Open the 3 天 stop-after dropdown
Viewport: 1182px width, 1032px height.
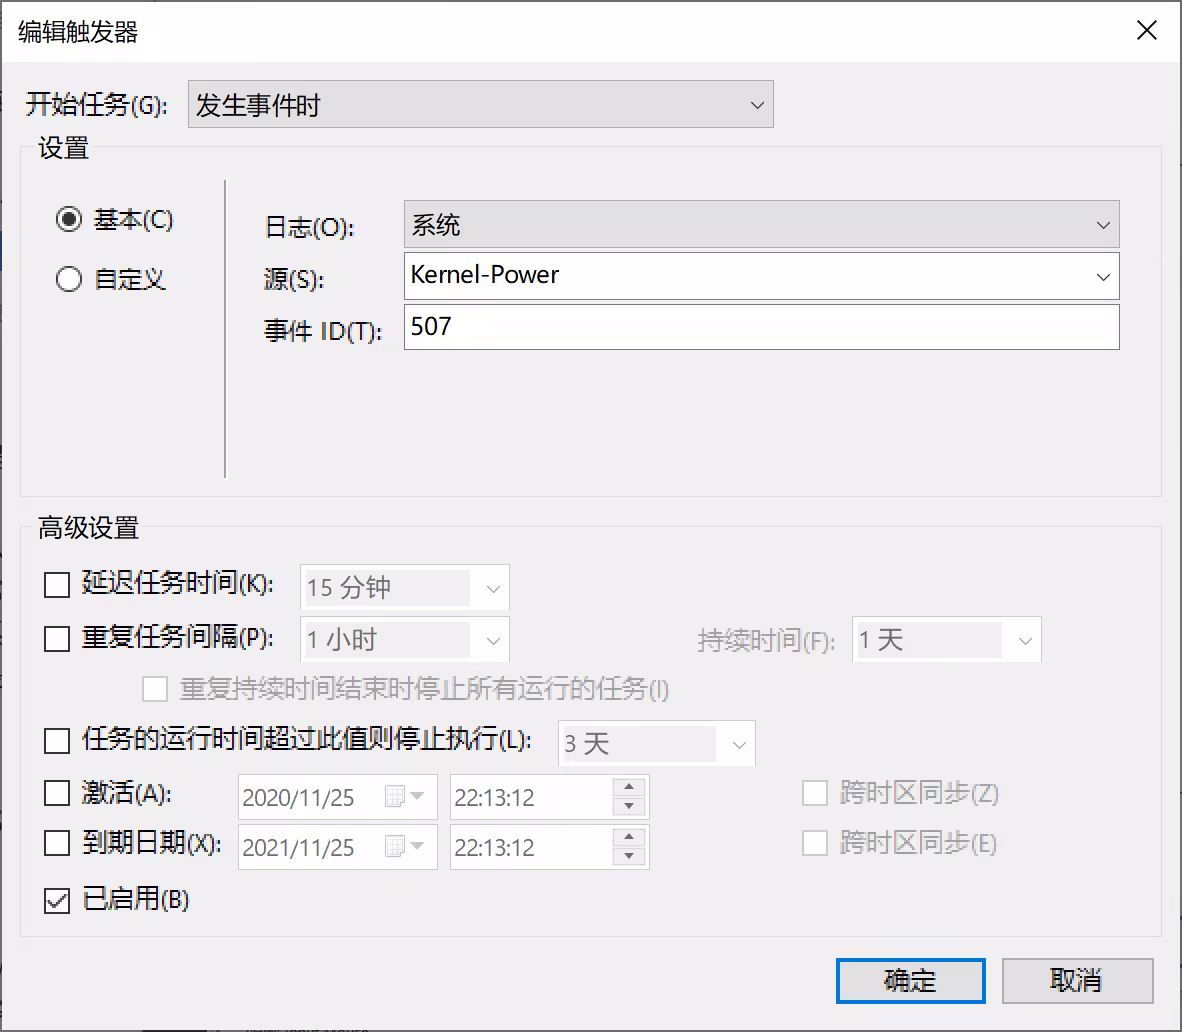tap(657, 744)
